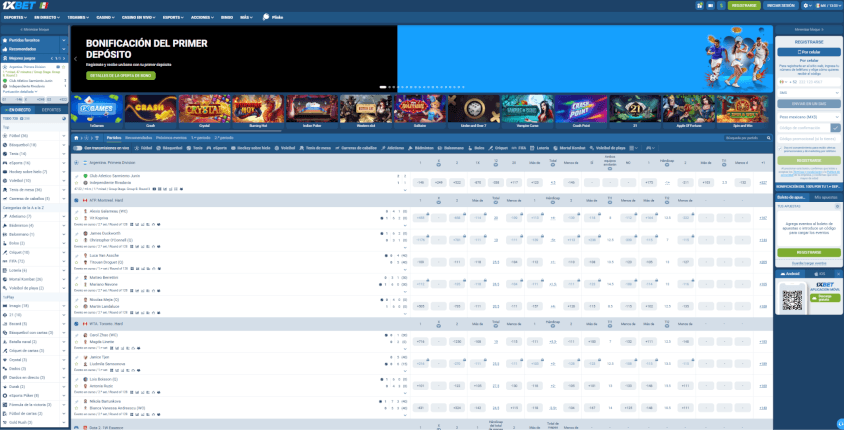
Task: Click the phone number input field
Action: 813,82
